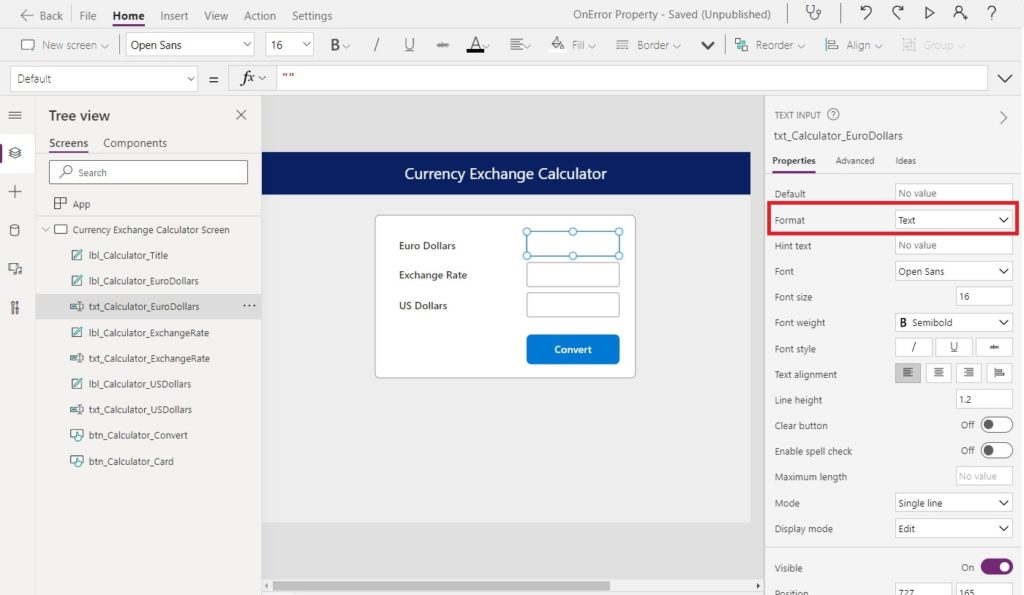Viewport: 1024px width, 595px height.
Task: Select the Tree view icon in left rail
Action: (x=16, y=154)
